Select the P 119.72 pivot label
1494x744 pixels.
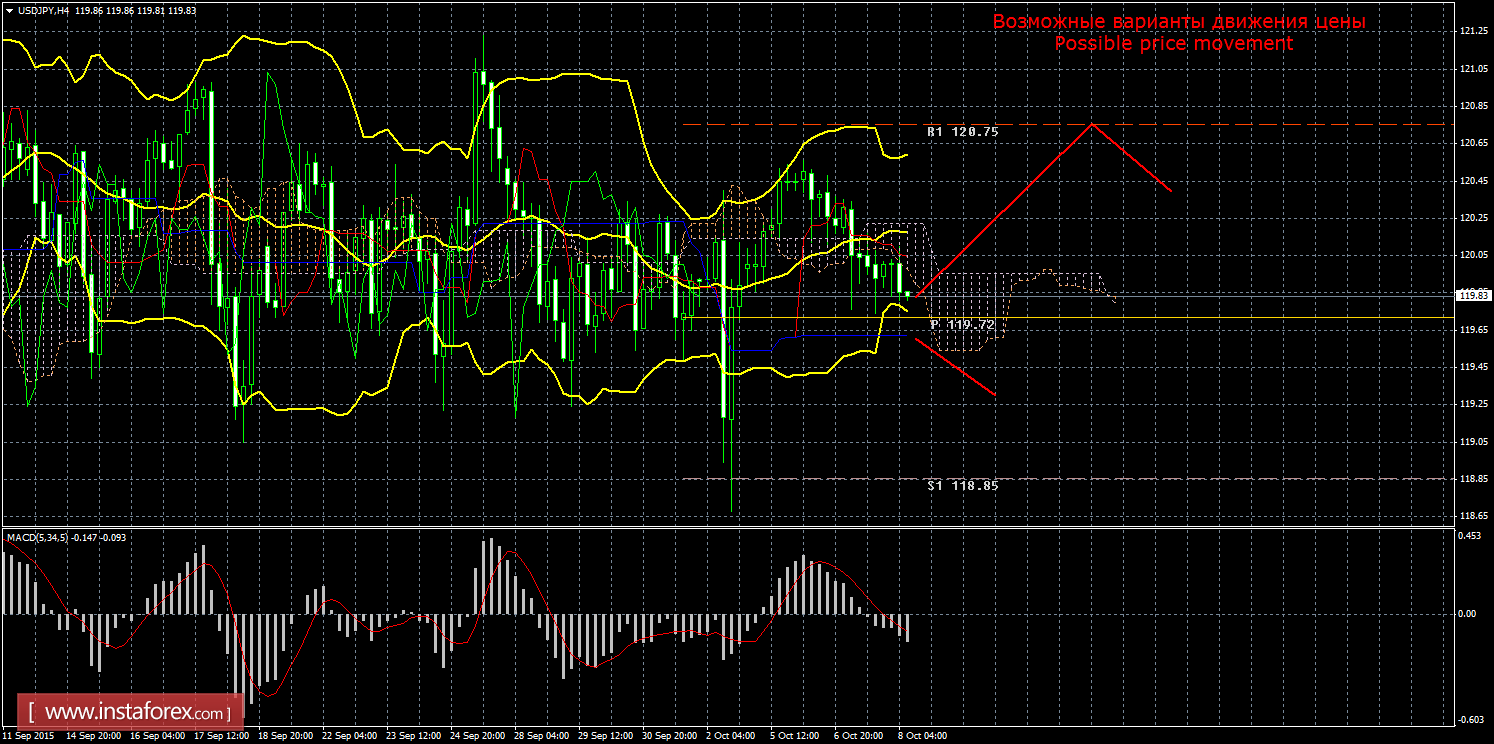(962, 325)
